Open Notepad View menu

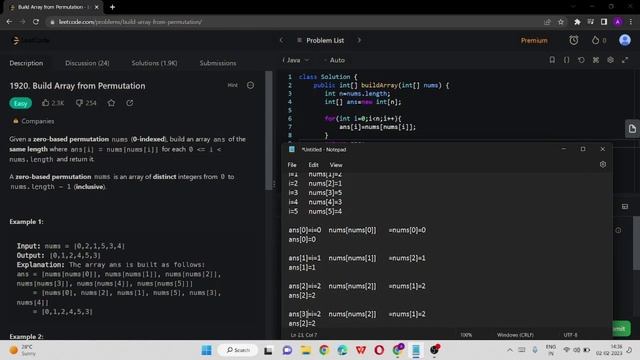pos(336,165)
